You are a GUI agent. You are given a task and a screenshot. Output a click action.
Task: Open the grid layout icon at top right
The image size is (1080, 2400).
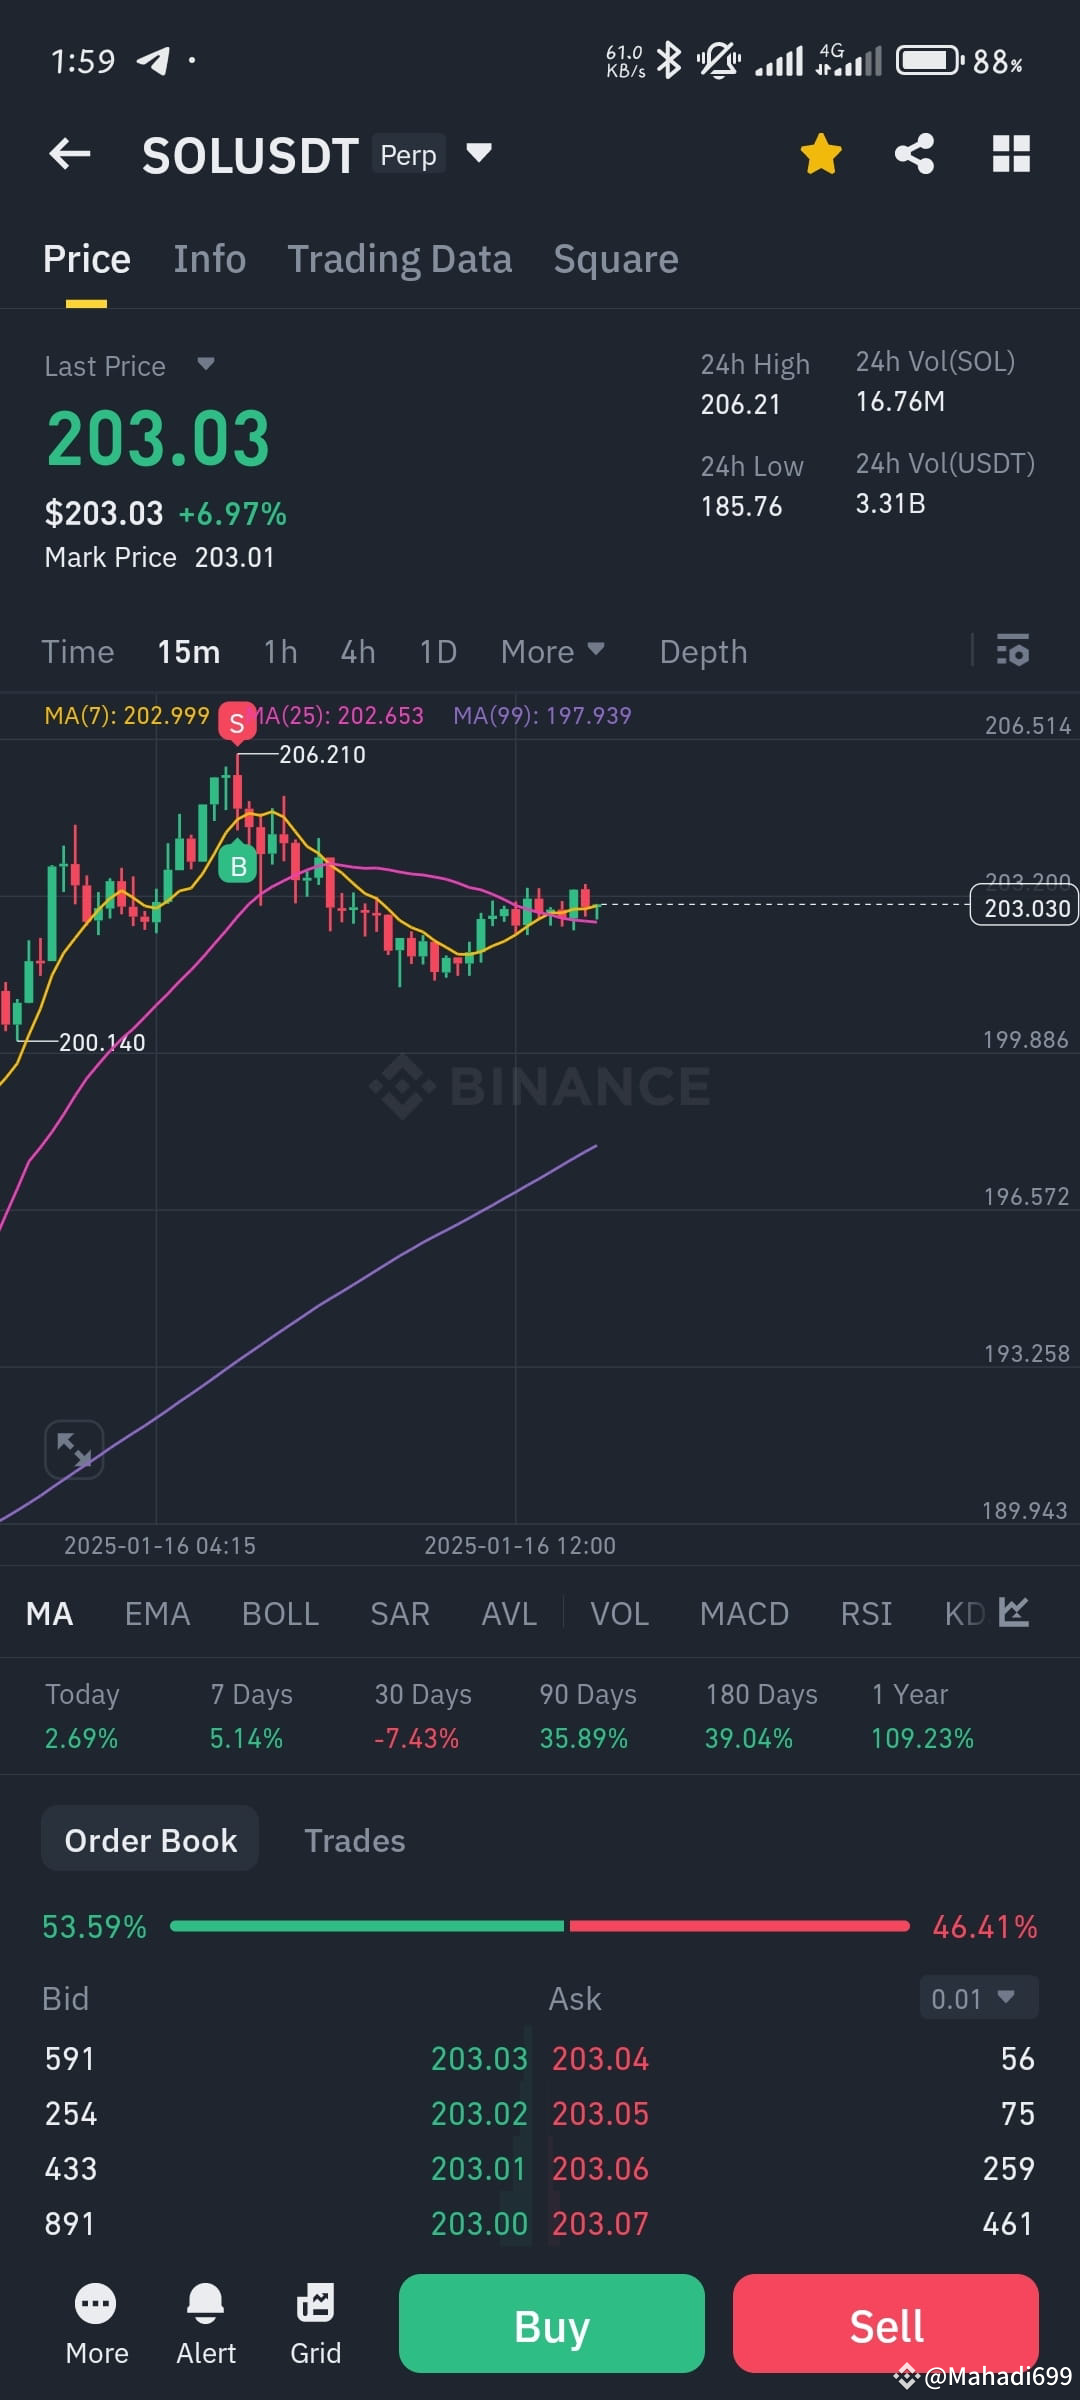1011,154
